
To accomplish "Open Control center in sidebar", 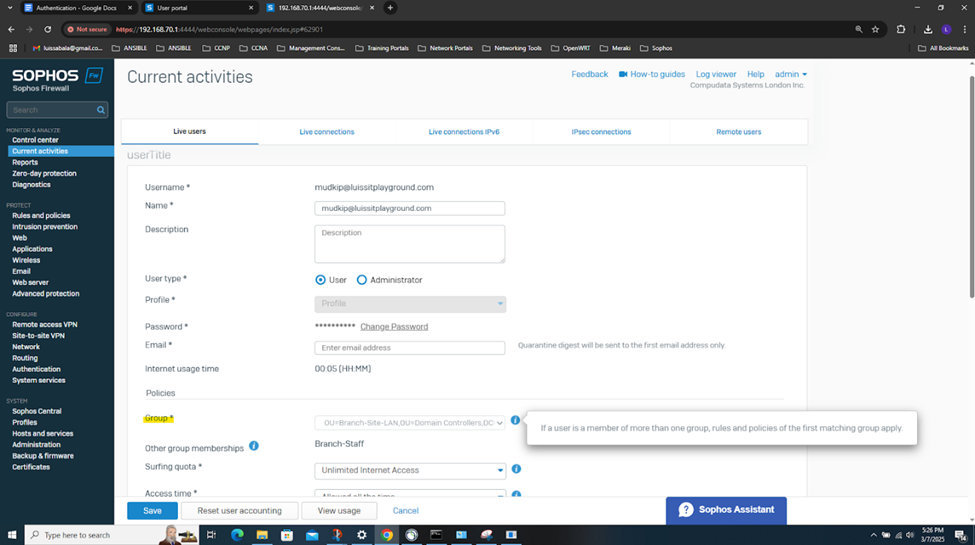I will click(35, 140).
